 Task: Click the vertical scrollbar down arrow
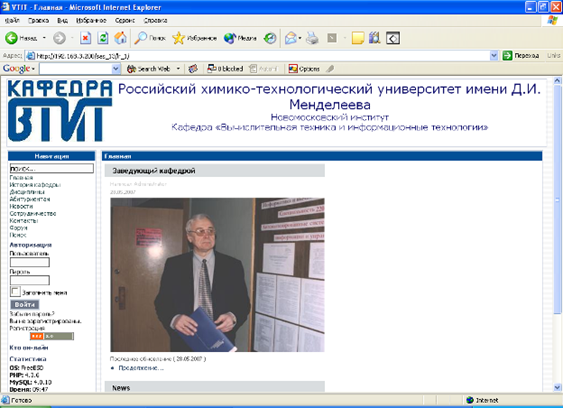(557, 388)
